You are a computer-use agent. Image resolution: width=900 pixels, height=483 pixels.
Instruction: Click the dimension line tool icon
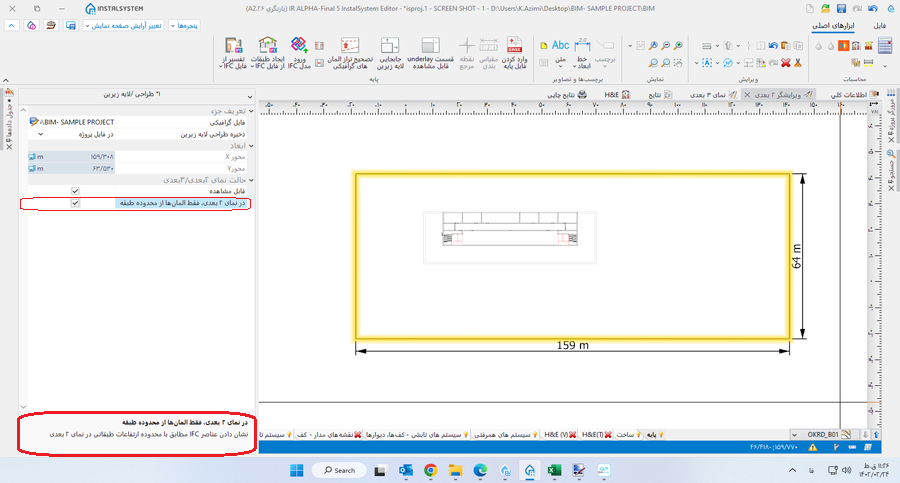(582, 48)
